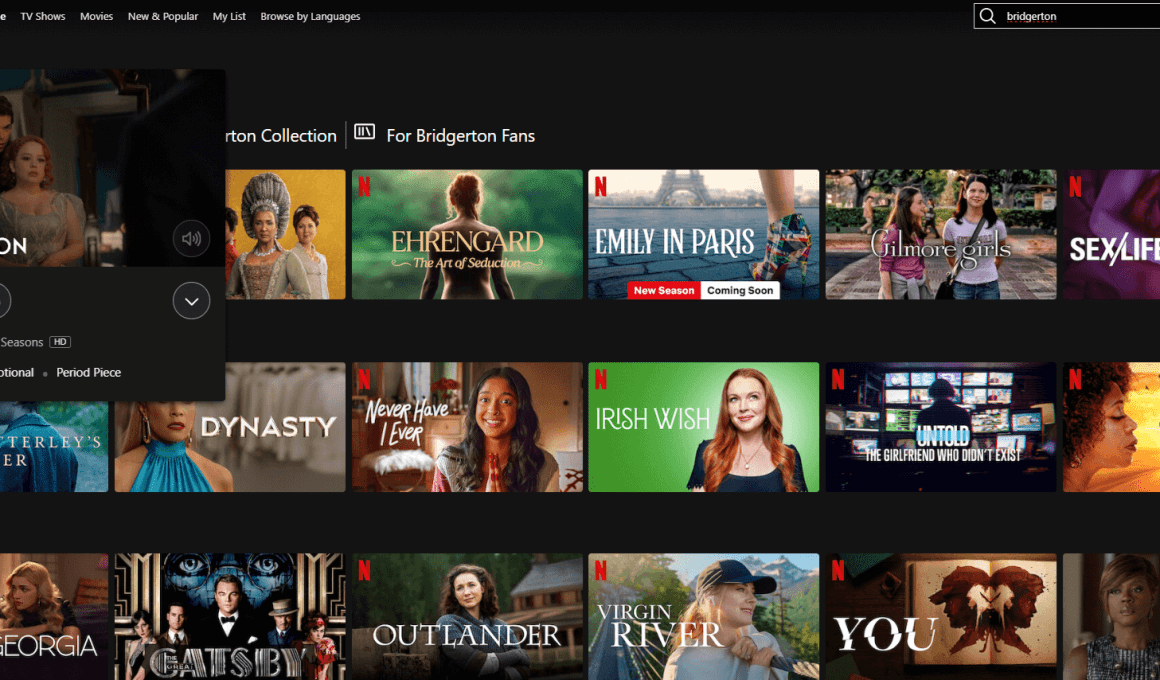Open the Virgin River thumbnail
Image resolution: width=1160 pixels, height=680 pixels.
pyautogui.click(x=704, y=616)
